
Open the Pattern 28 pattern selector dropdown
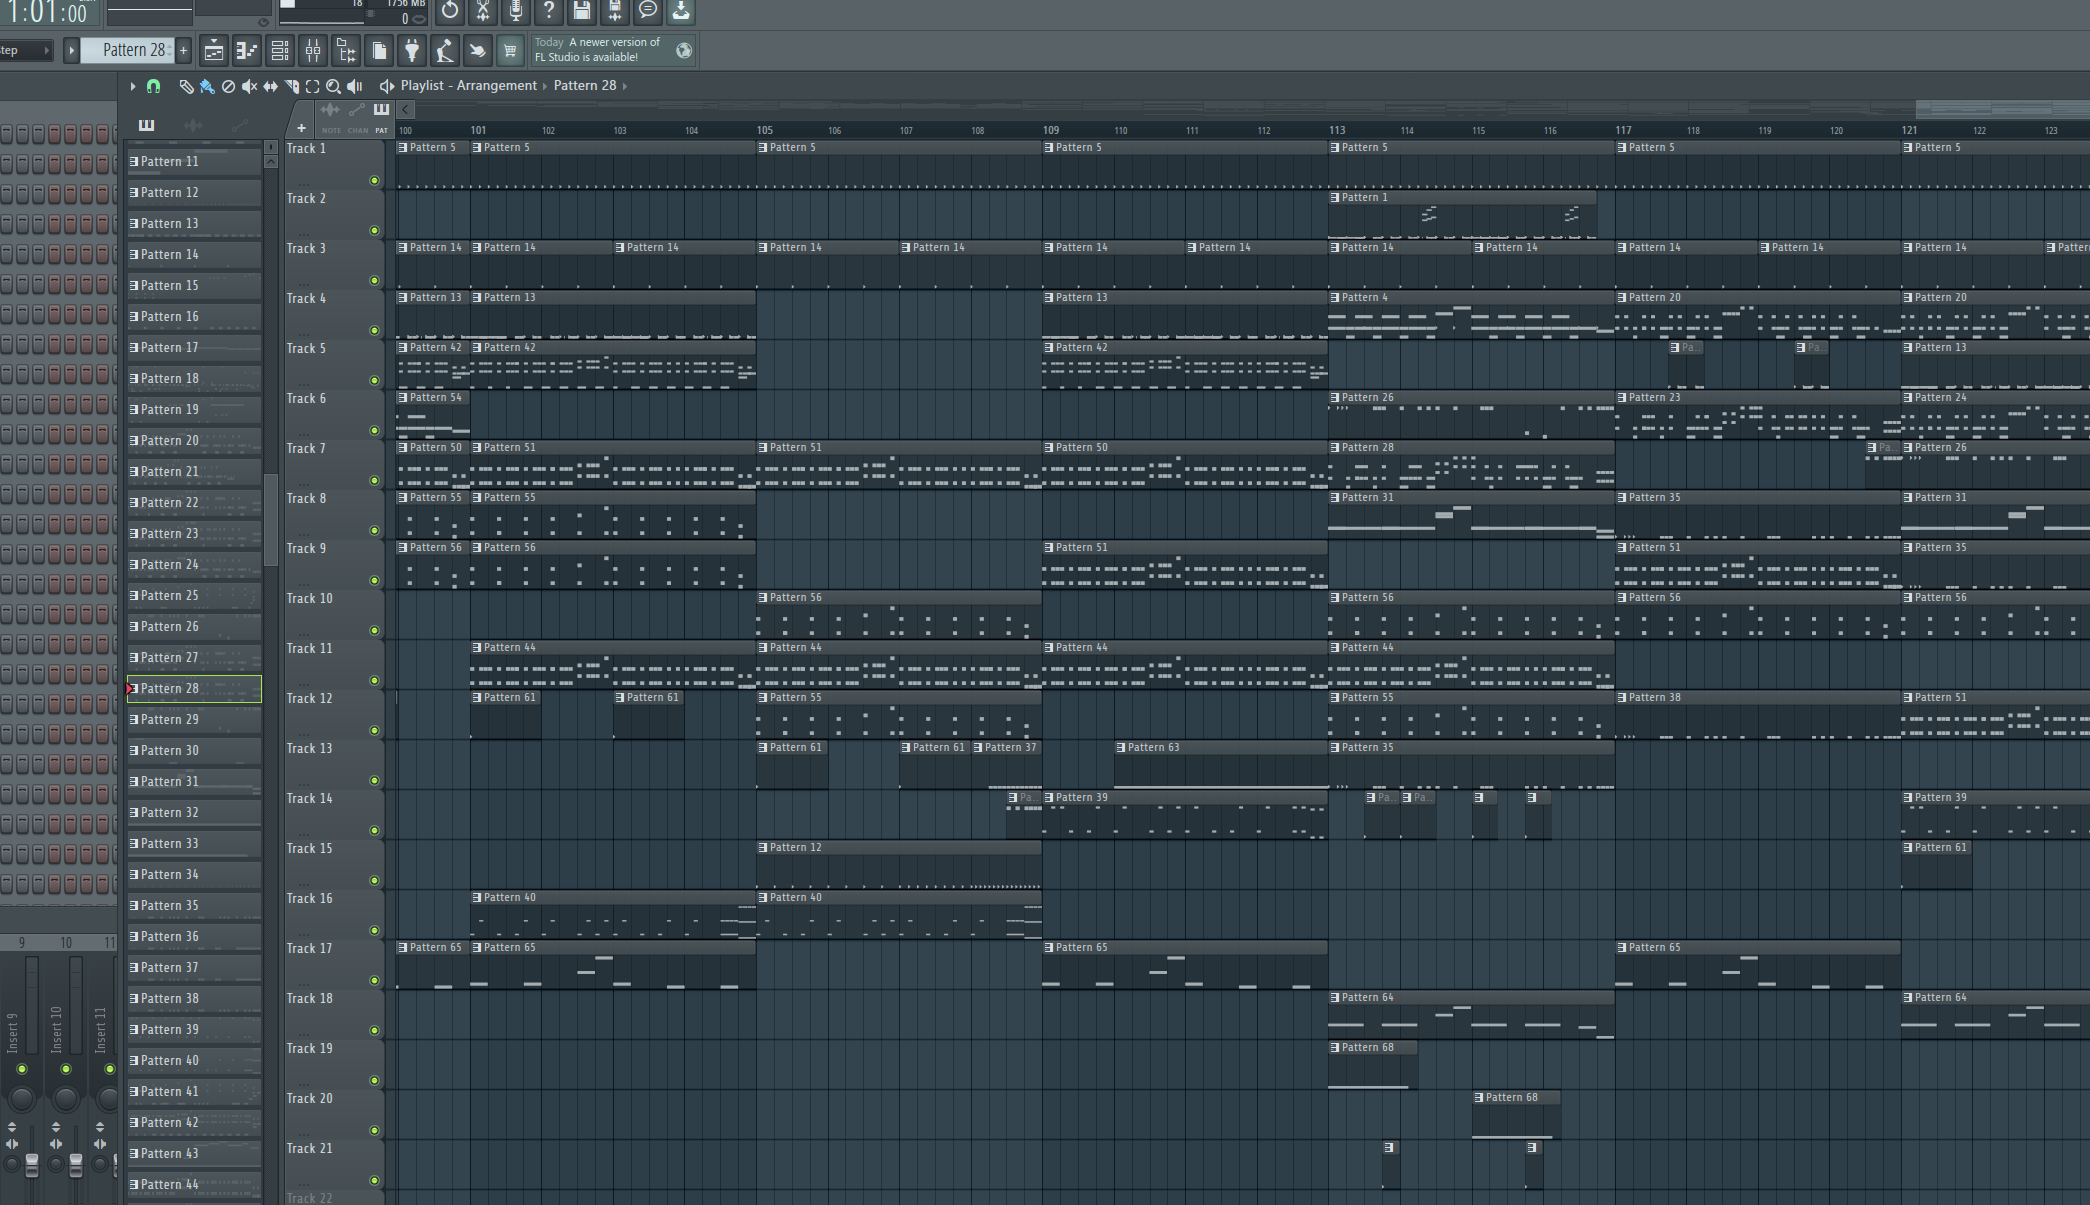tap(131, 50)
